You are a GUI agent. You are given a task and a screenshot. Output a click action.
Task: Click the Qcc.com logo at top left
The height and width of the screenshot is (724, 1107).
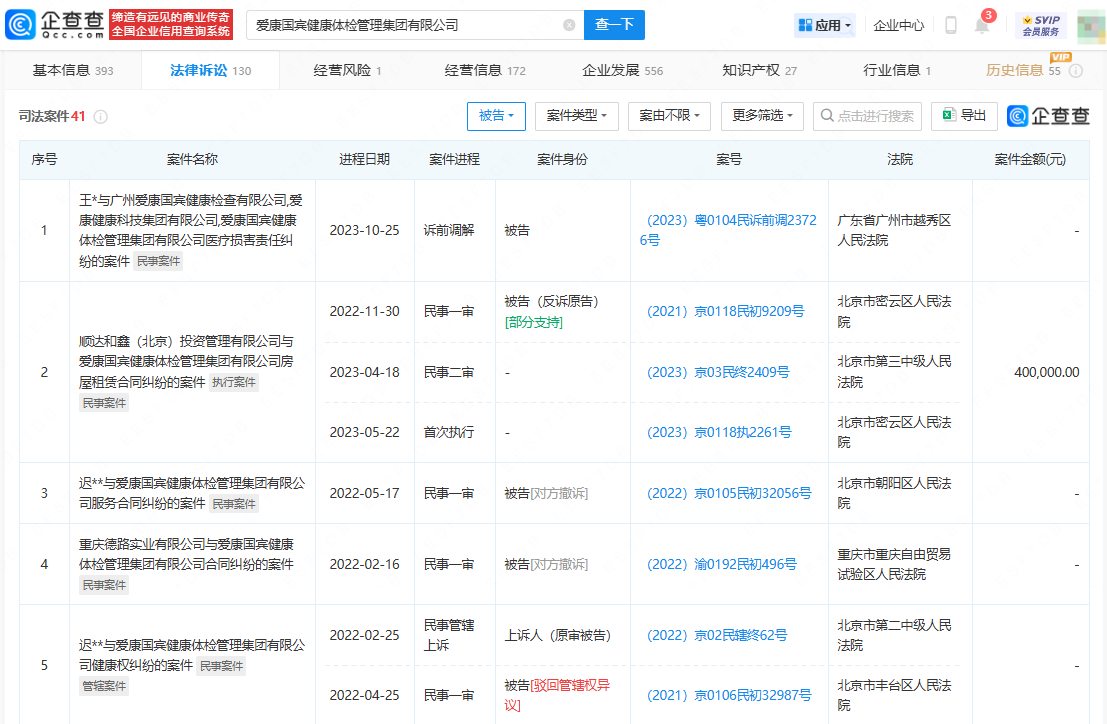click(56, 25)
